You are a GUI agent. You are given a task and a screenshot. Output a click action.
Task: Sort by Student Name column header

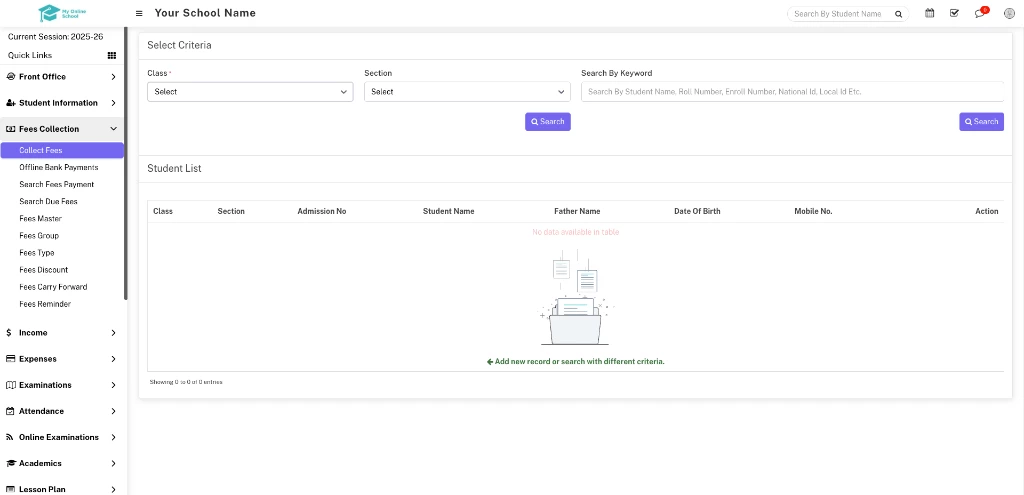(x=449, y=211)
